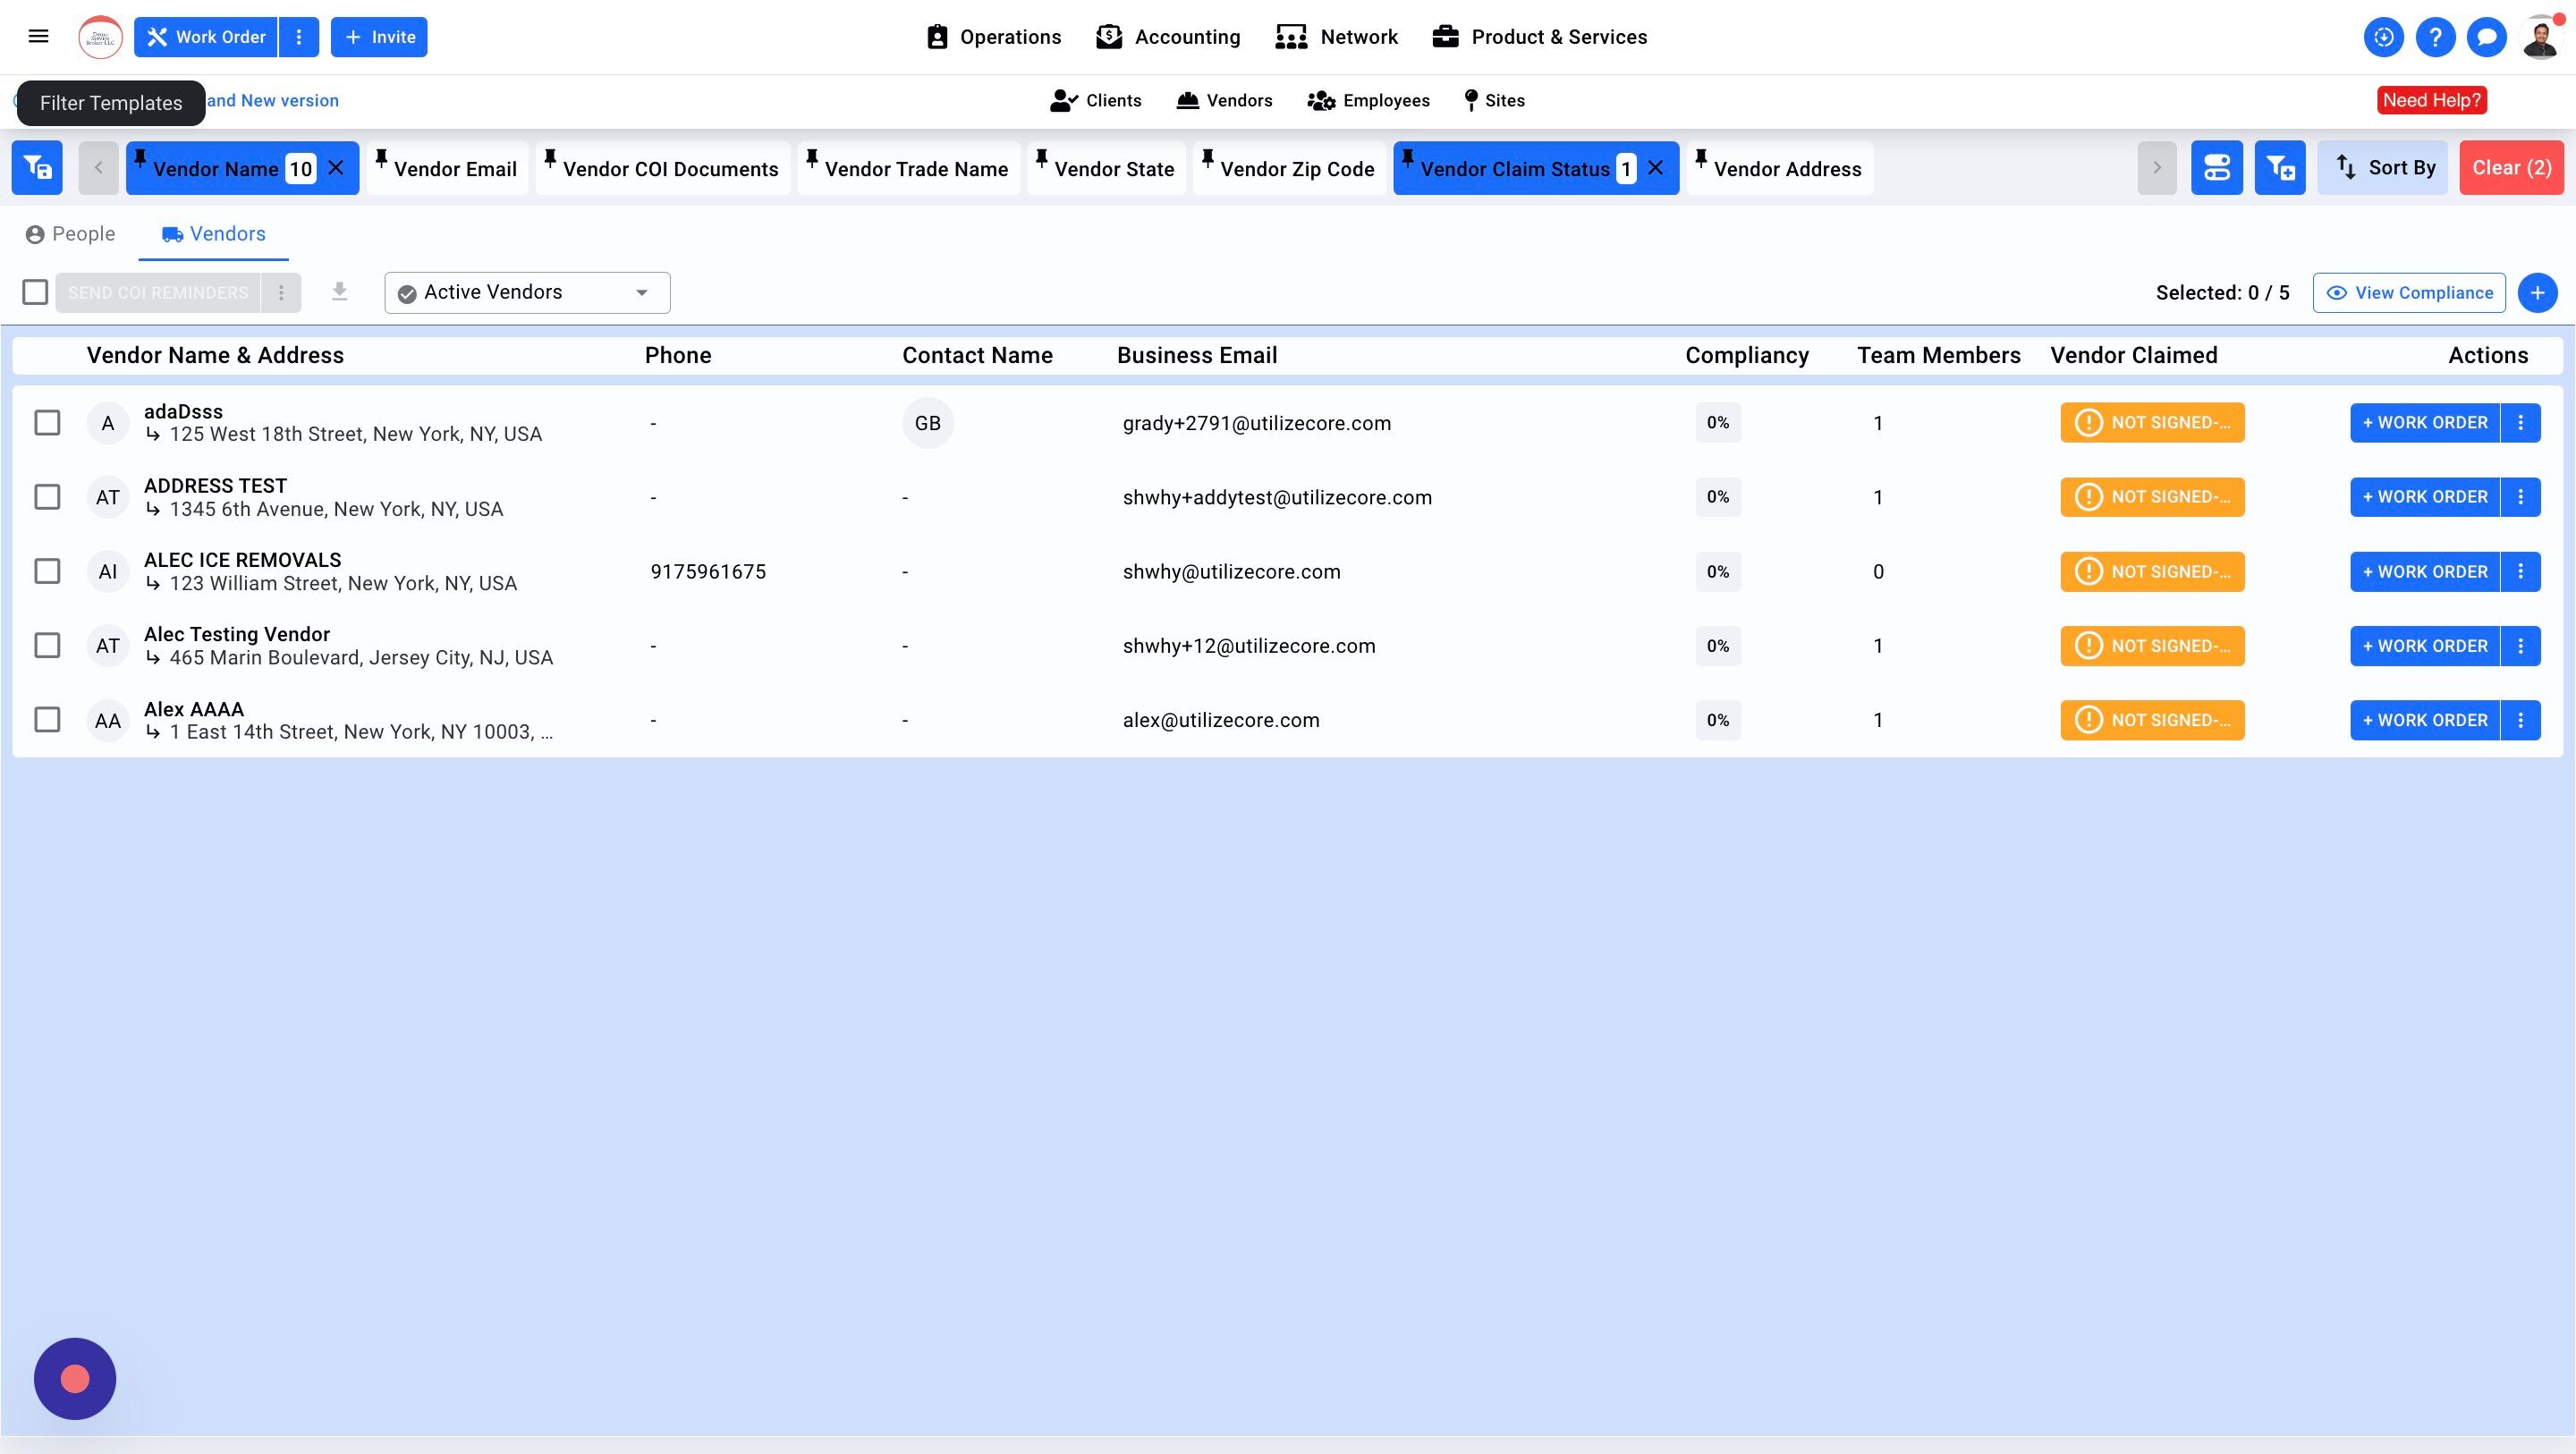Switch to the People tab
Viewport: 2576px width, 1454px height.
click(x=70, y=234)
